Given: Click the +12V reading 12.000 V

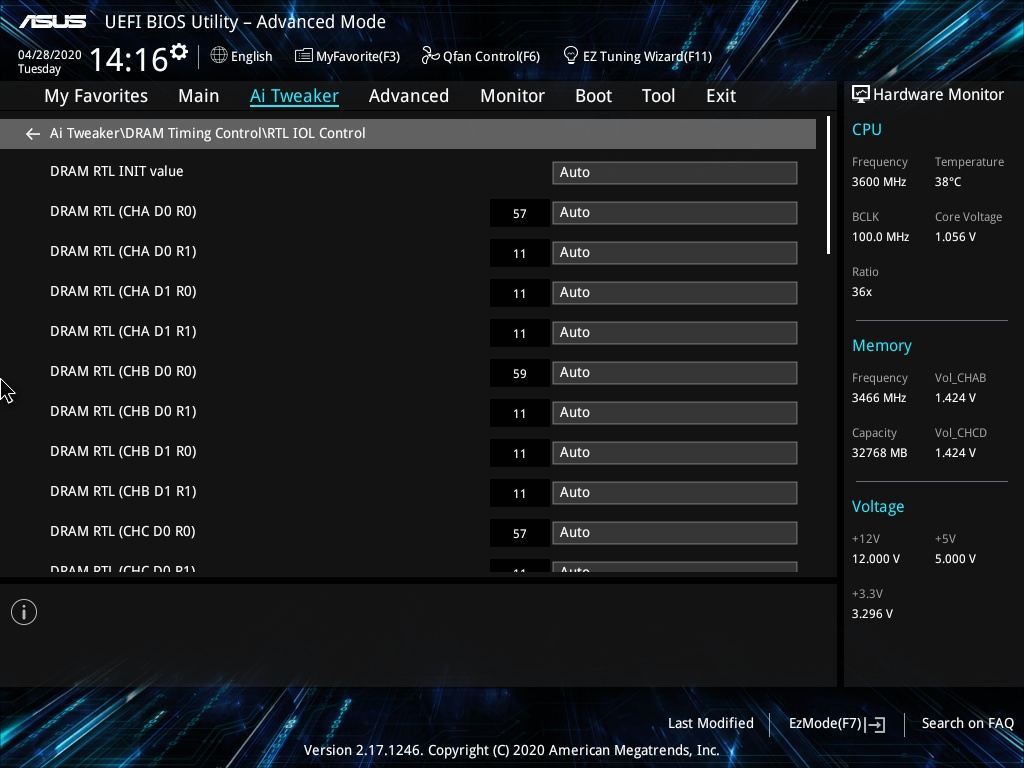Looking at the screenshot, I should 876,559.
